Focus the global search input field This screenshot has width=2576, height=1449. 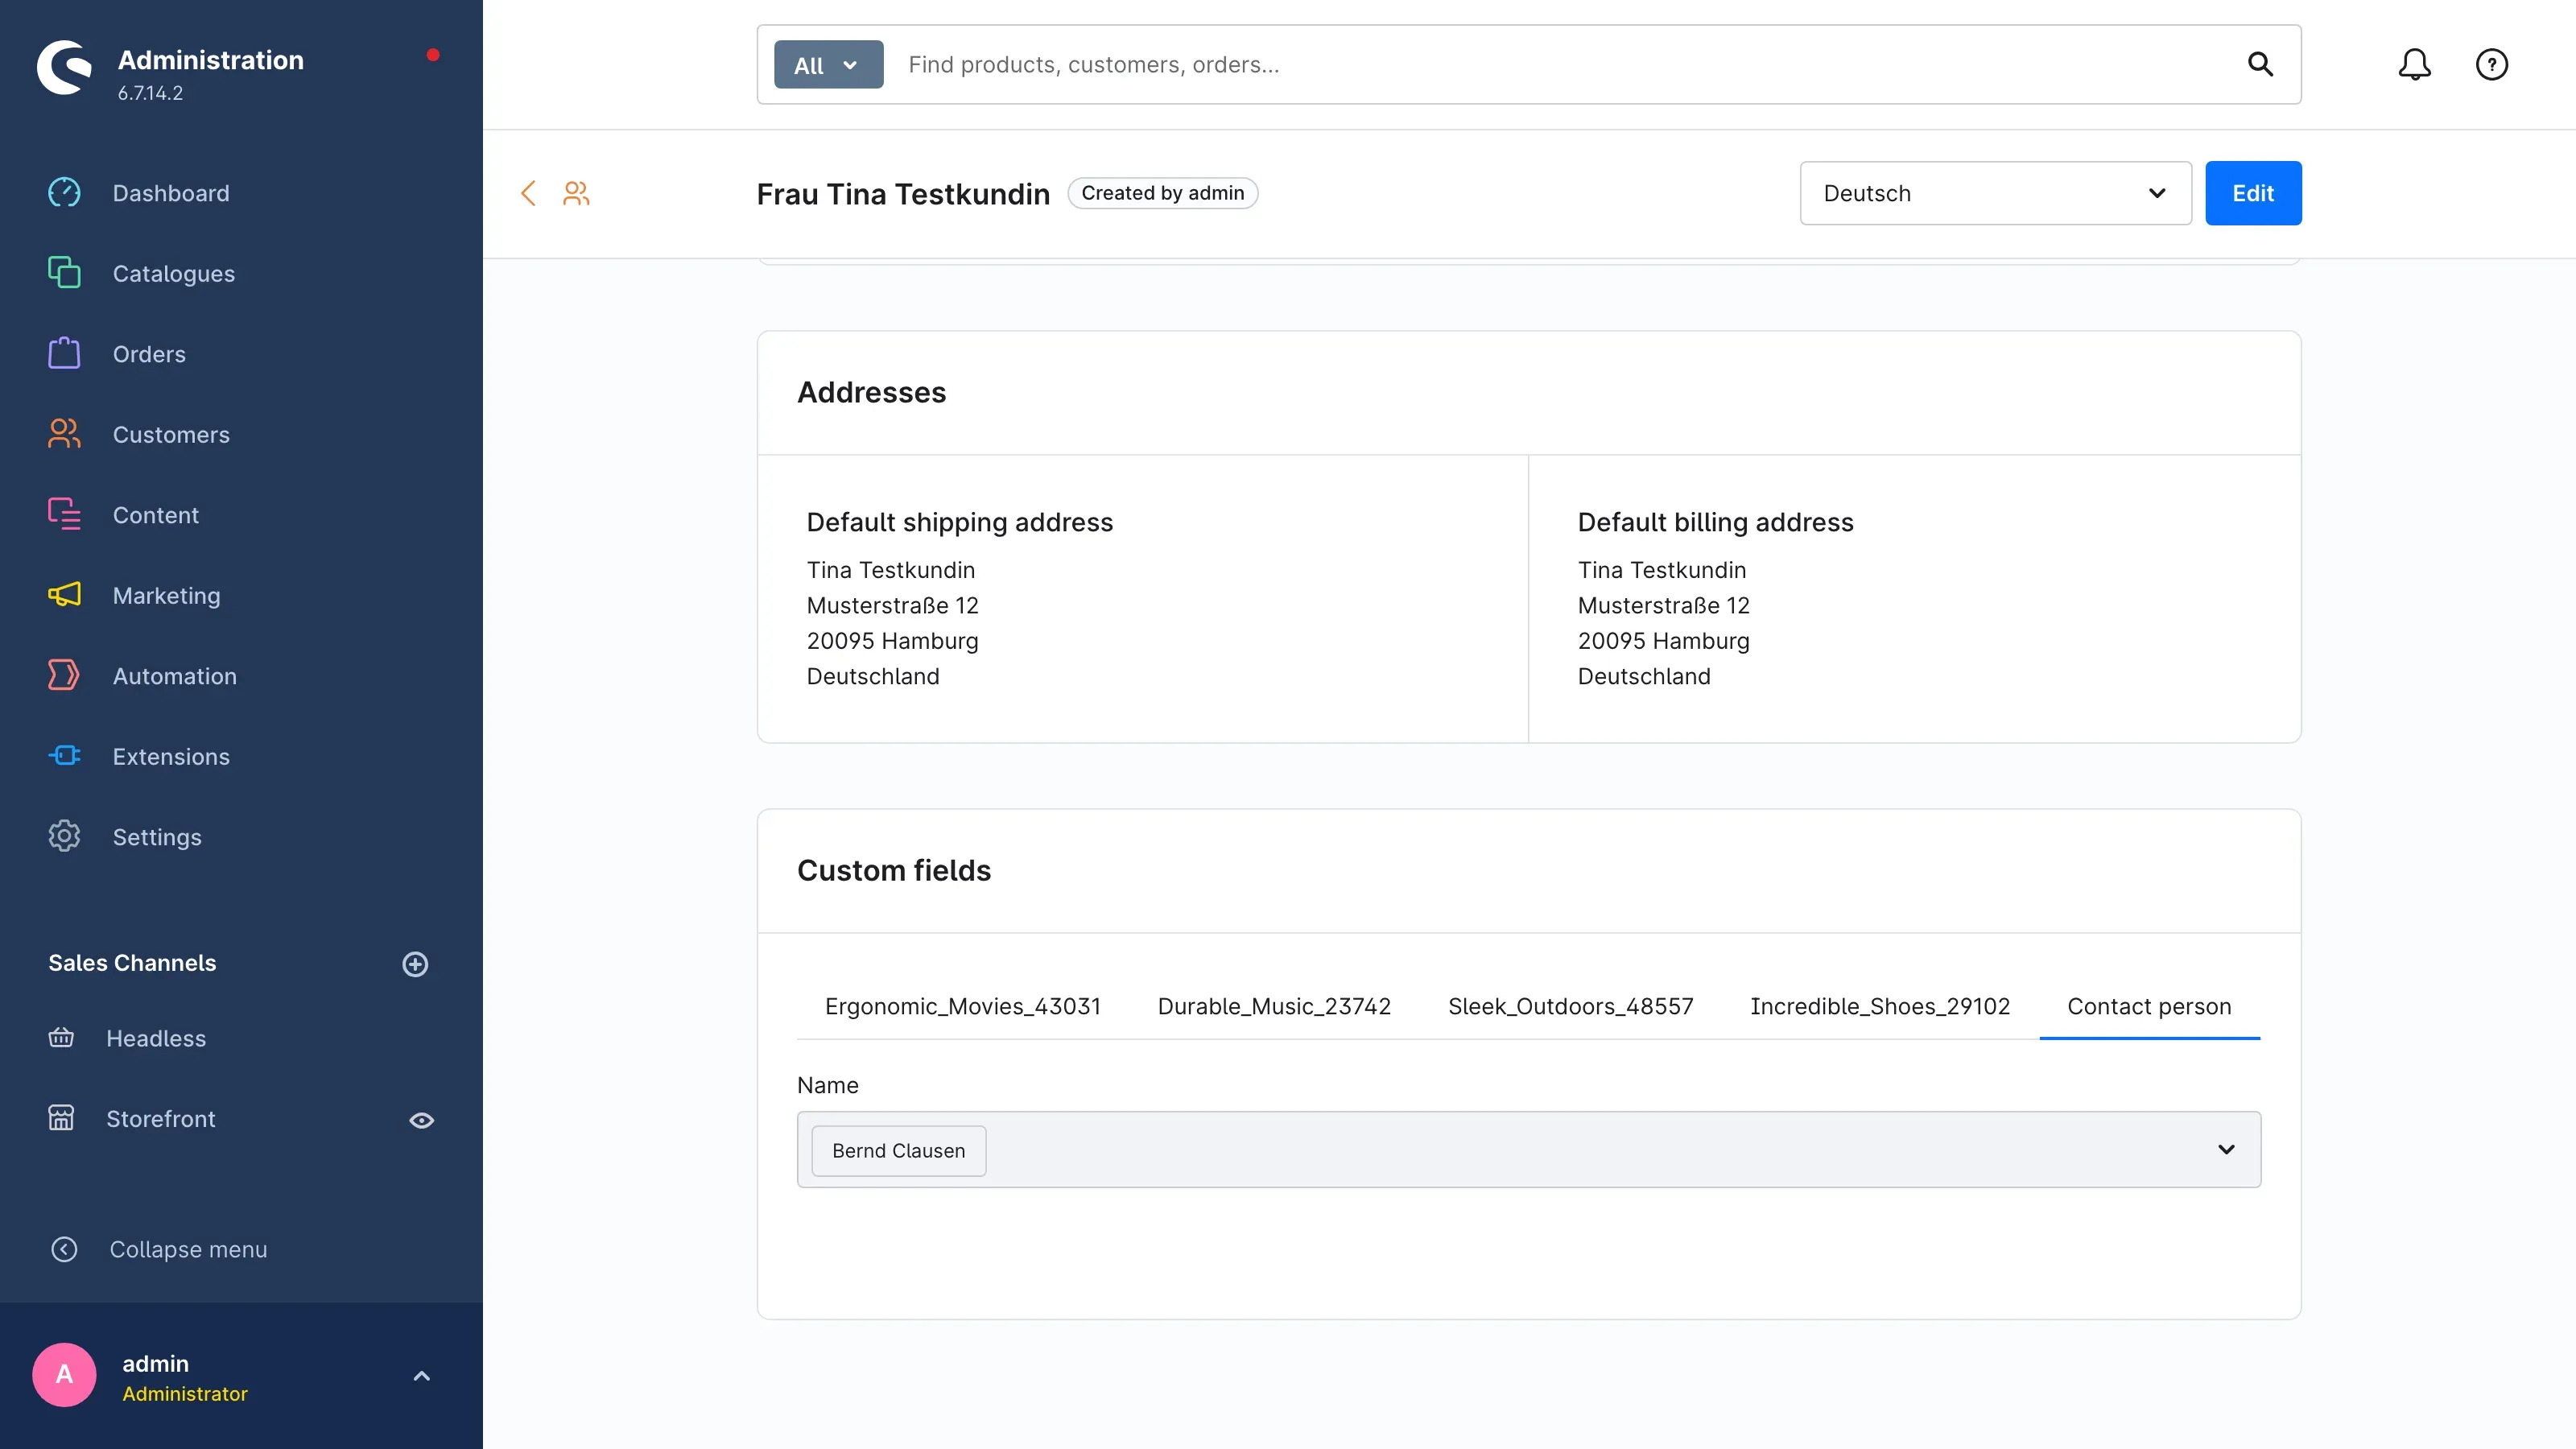coord(1565,64)
